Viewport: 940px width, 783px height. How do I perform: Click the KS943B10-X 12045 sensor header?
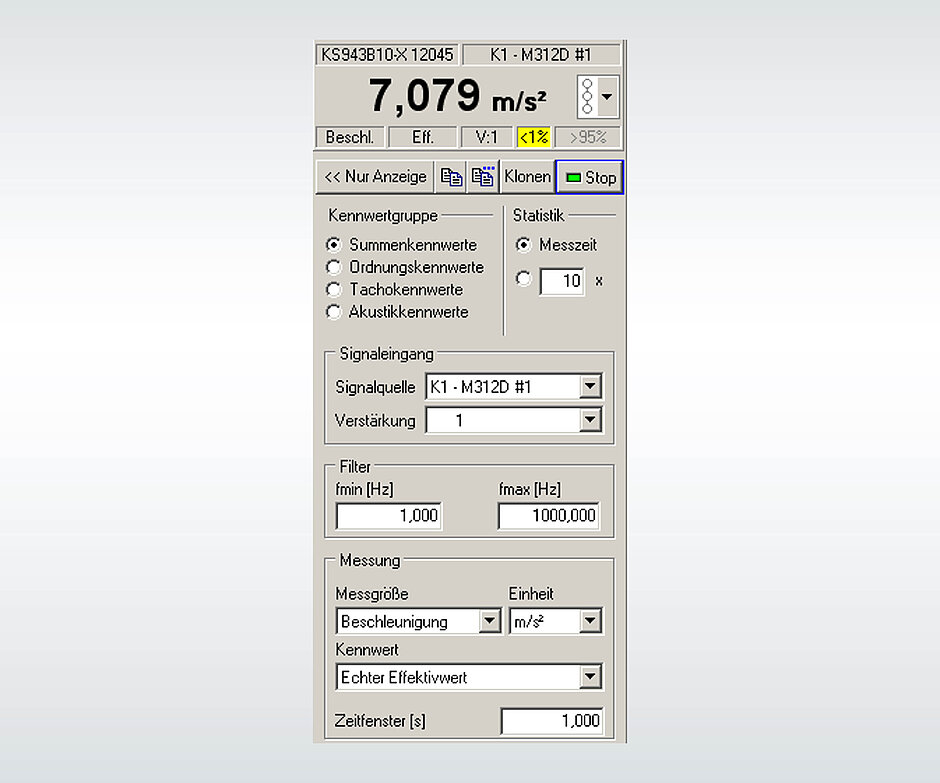click(386, 54)
